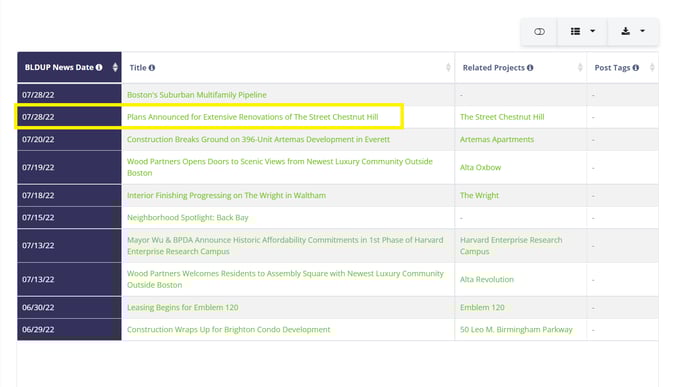This screenshot has width=688, height=387.
Task: Click the Related Projects header label
Action: pyautogui.click(x=494, y=68)
